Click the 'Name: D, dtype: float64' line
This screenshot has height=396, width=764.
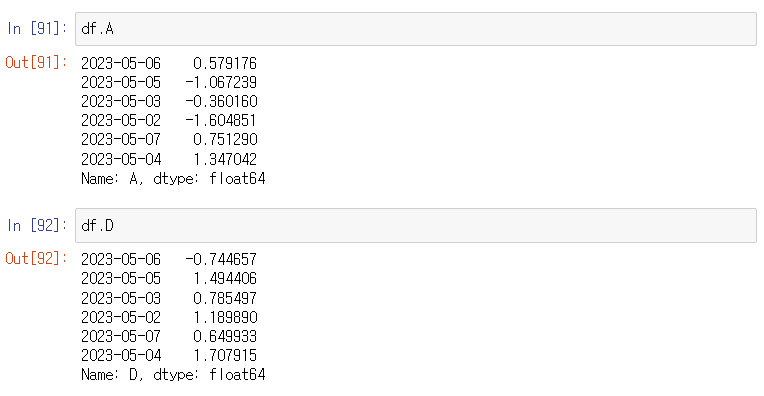point(173,375)
